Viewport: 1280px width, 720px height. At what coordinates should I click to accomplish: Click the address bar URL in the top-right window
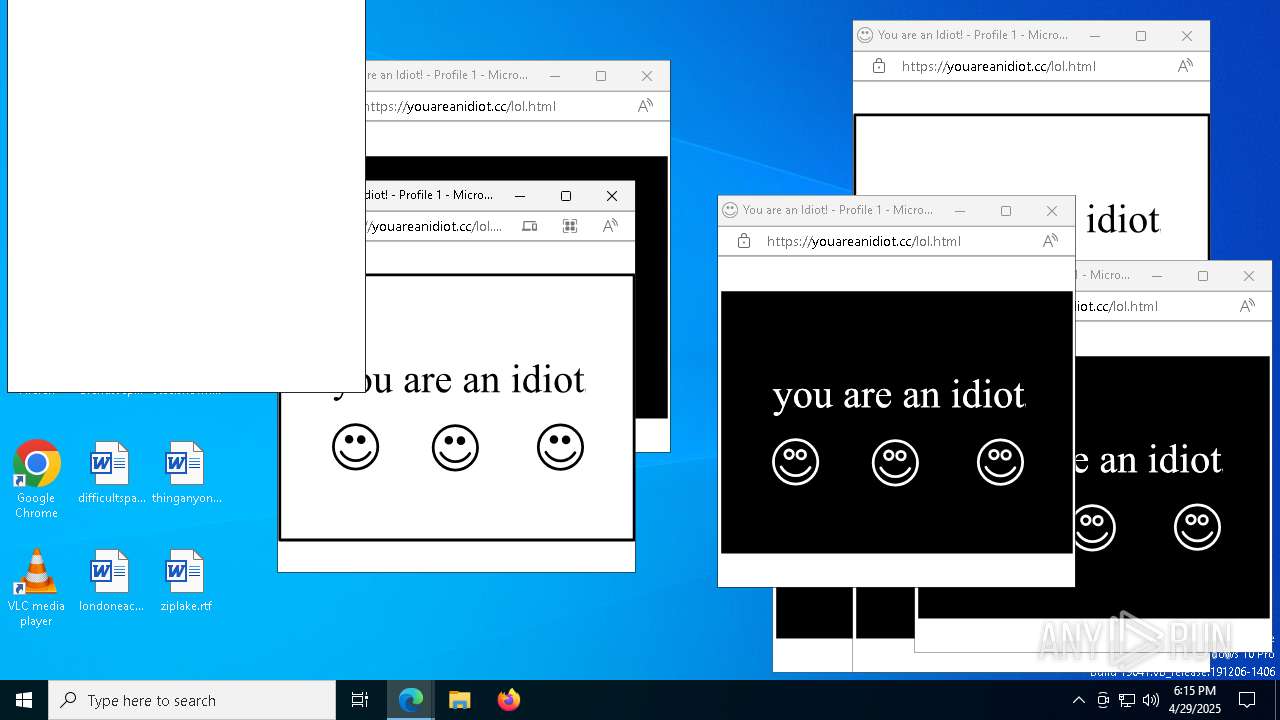click(999, 66)
